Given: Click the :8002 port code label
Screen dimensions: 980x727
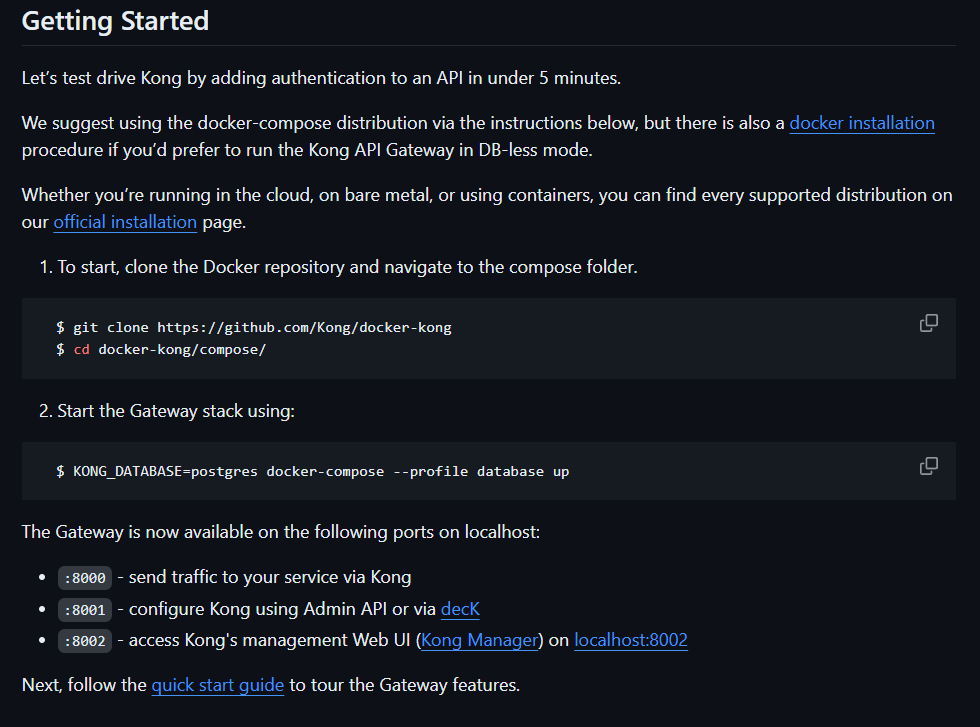Looking at the screenshot, I should [85, 641].
